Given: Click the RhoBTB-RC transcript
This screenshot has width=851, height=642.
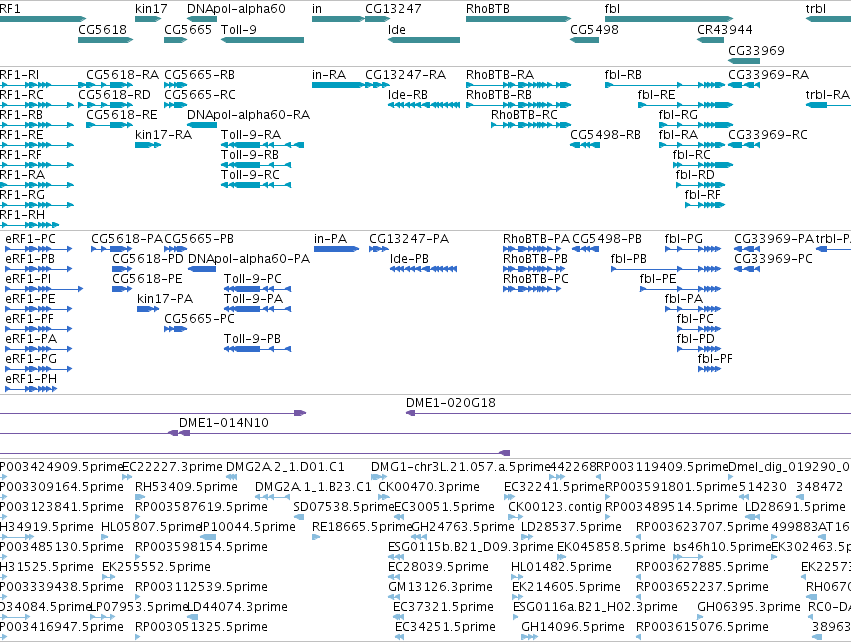Looking at the screenshot, I should pyautogui.click(x=531, y=125).
